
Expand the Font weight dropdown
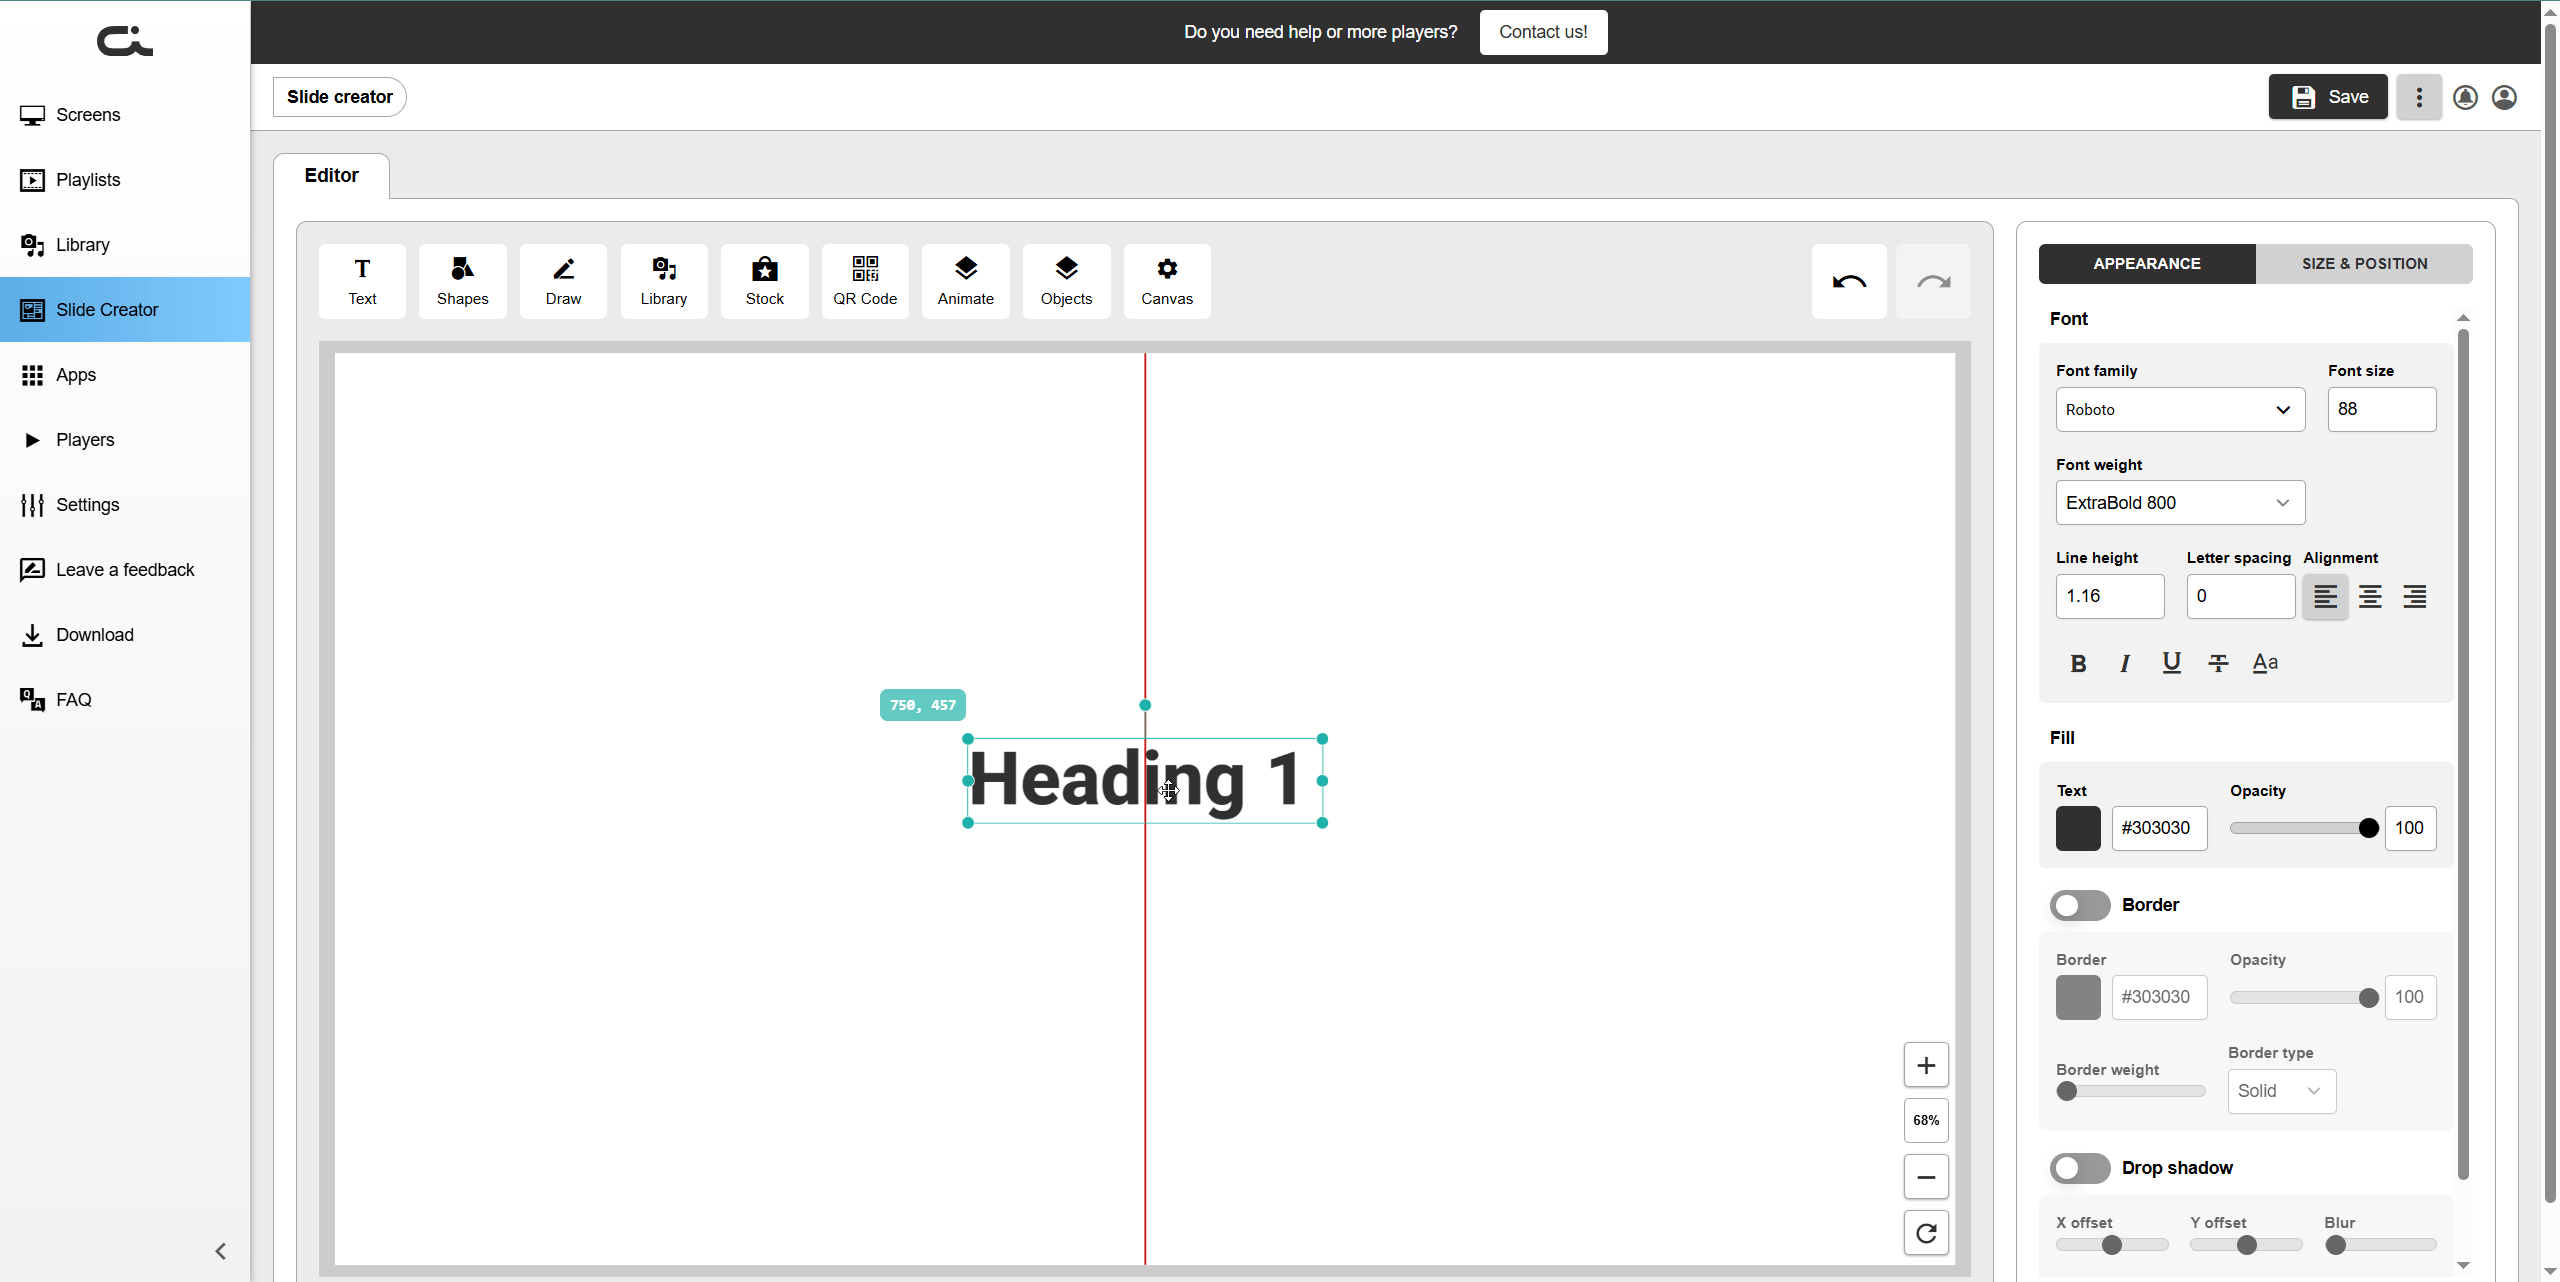pyautogui.click(x=2179, y=503)
